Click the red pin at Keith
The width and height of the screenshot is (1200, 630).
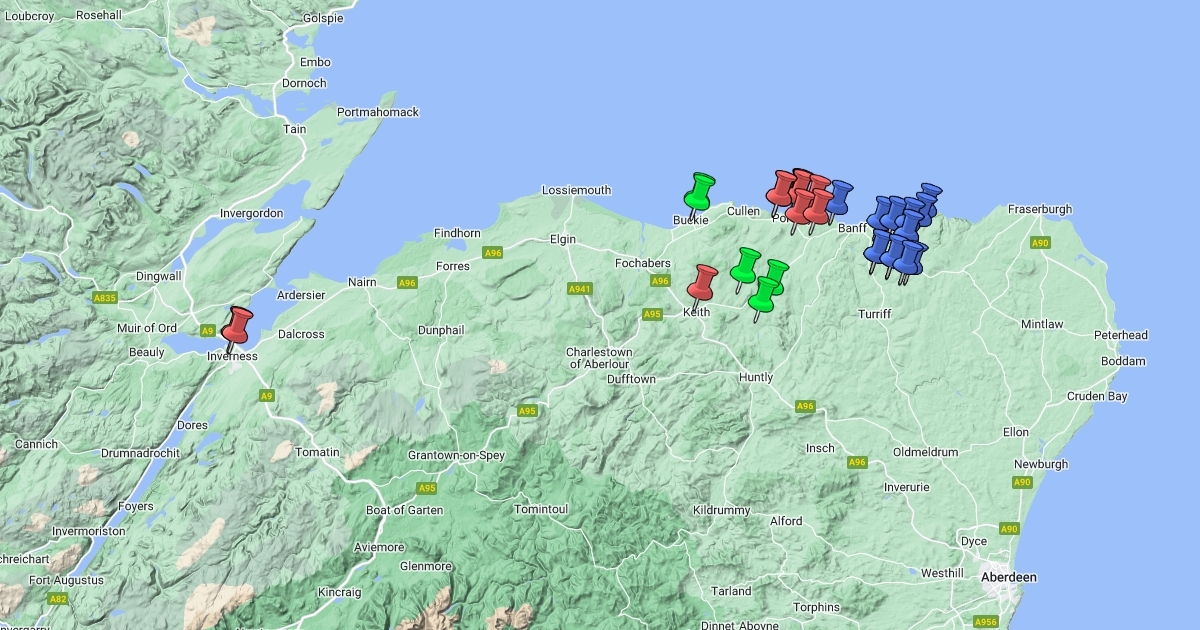pyautogui.click(x=703, y=282)
